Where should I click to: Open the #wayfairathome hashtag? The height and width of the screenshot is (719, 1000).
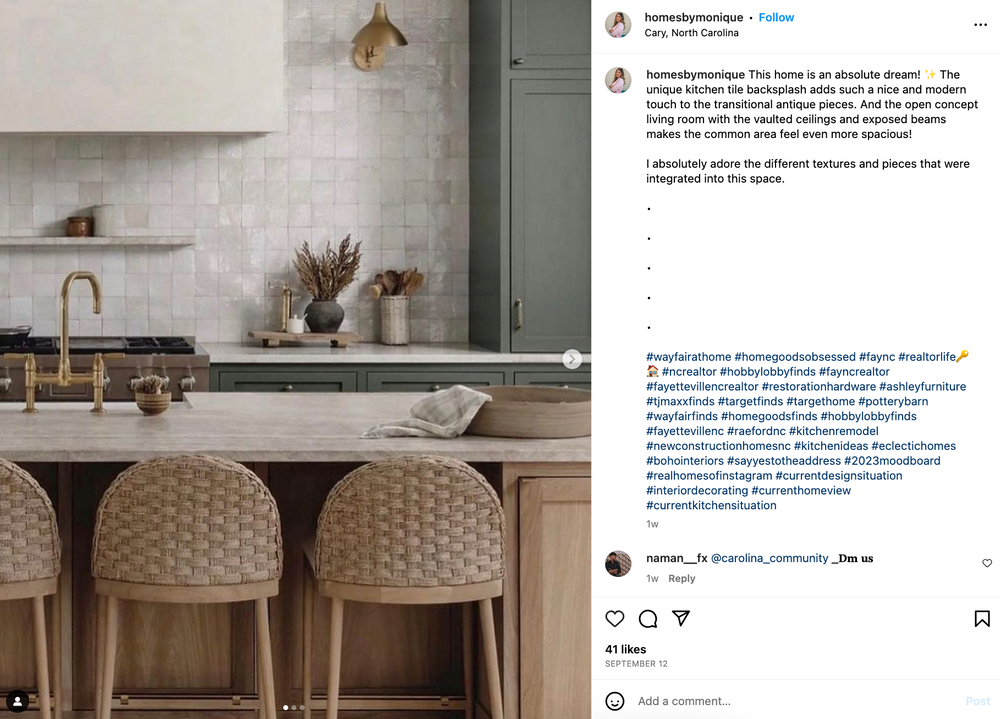pyautogui.click(x=689, y=357)
